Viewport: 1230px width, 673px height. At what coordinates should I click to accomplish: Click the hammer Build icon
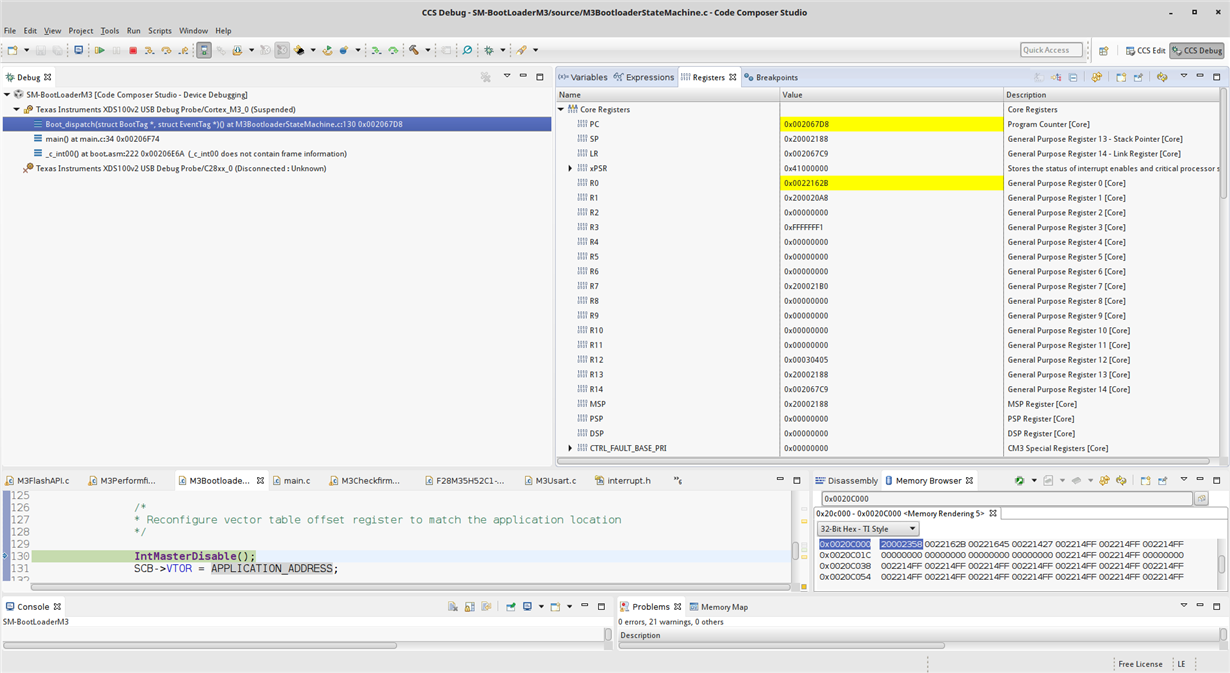click(x=414, y=50)
